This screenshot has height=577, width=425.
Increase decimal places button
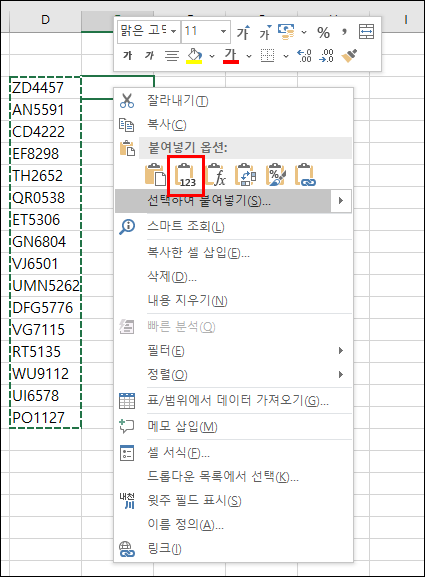(x=305, y=56)
